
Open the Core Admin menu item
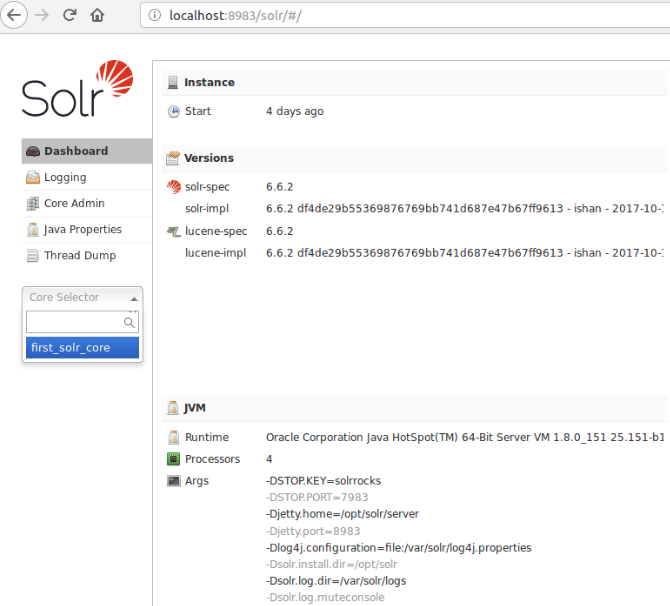point(87,203)
